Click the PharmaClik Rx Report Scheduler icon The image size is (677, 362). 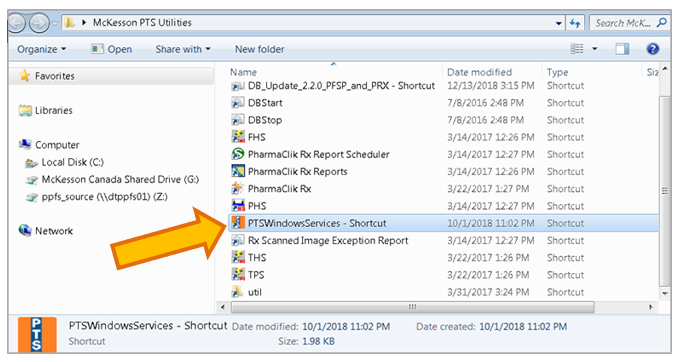click(238, 154)
